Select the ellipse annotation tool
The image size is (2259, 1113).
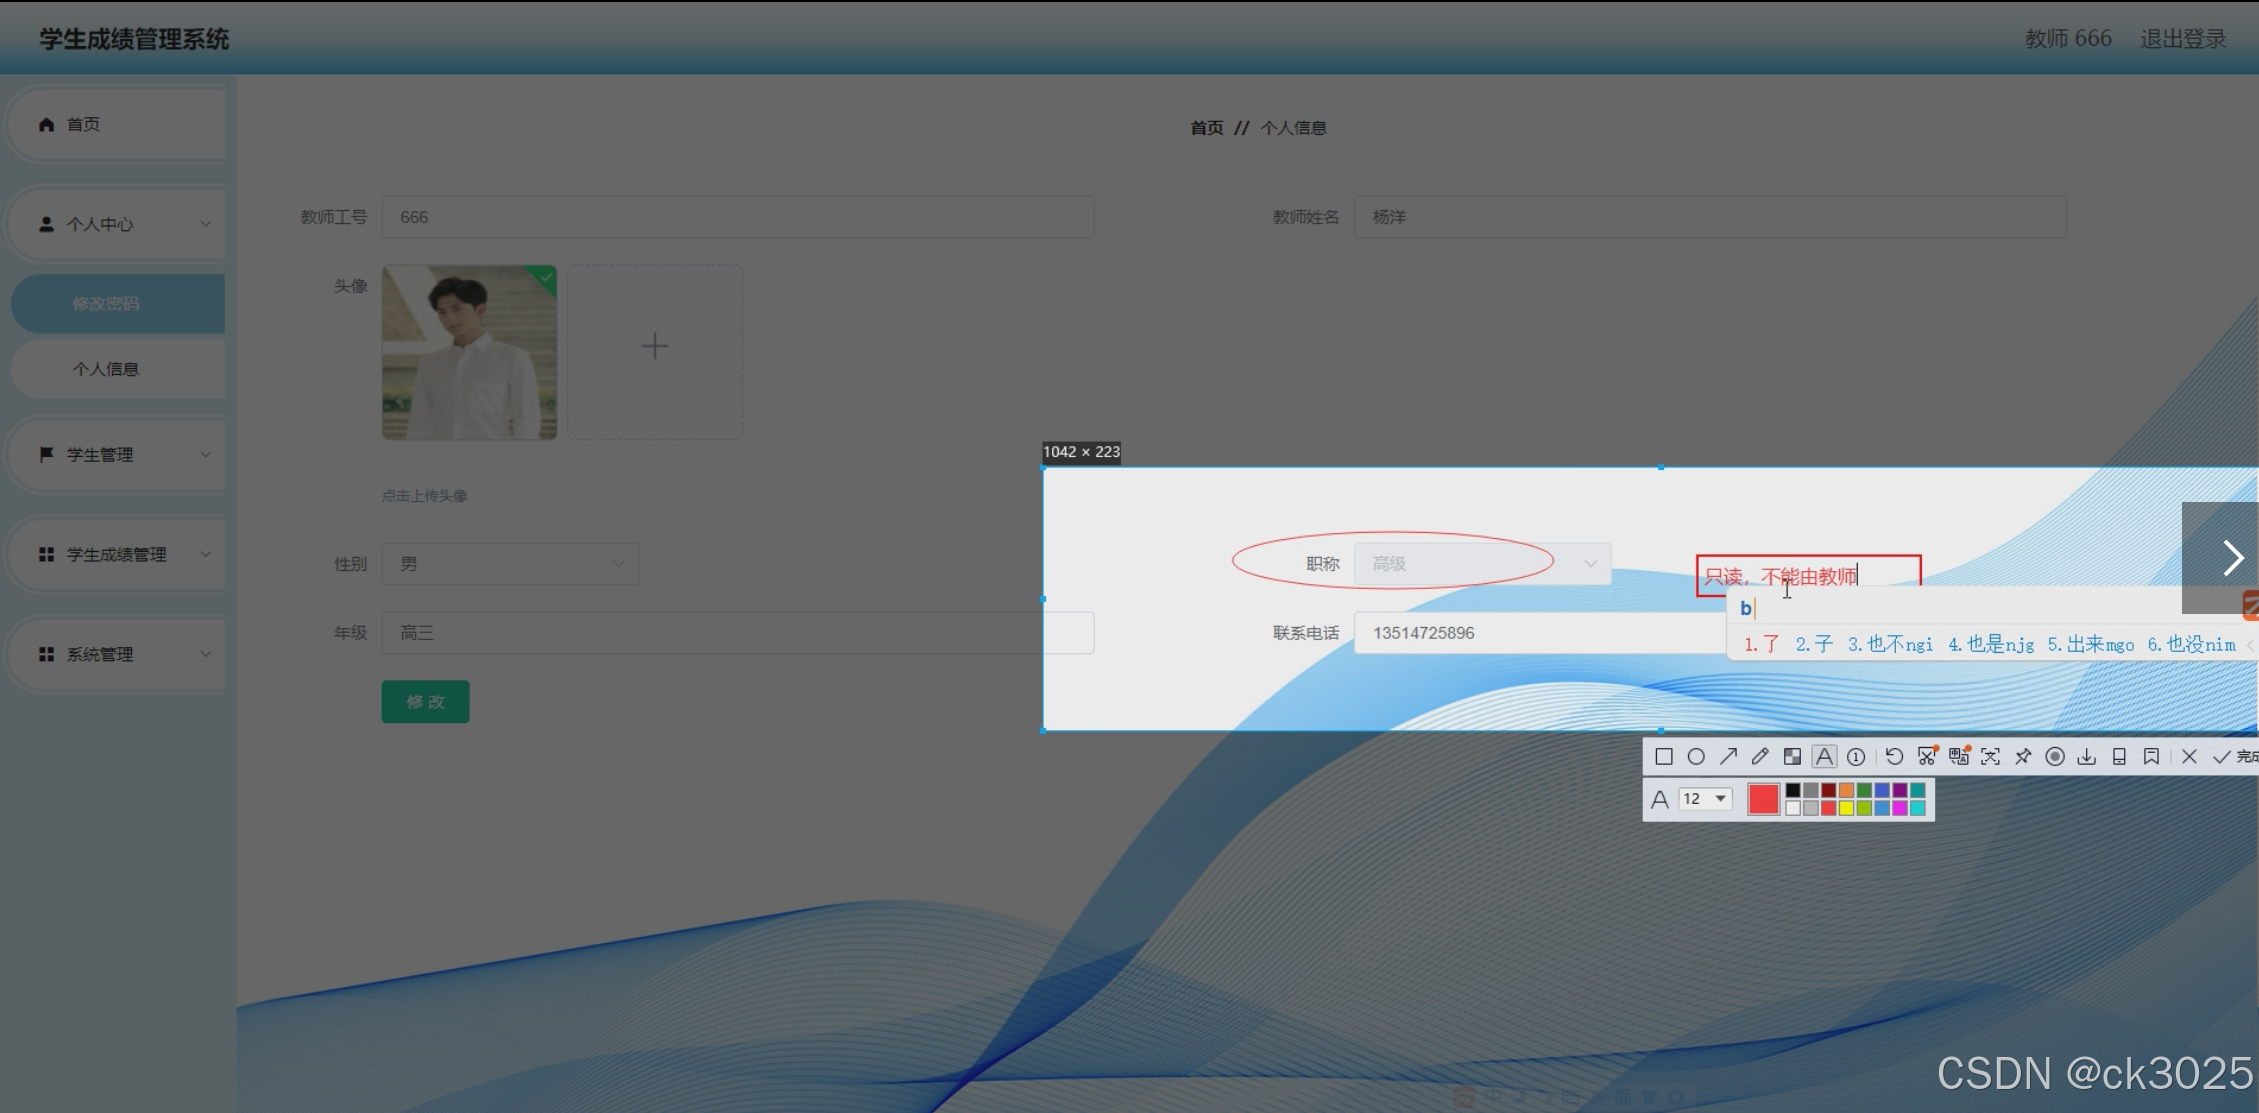[x=1696, y=757]
